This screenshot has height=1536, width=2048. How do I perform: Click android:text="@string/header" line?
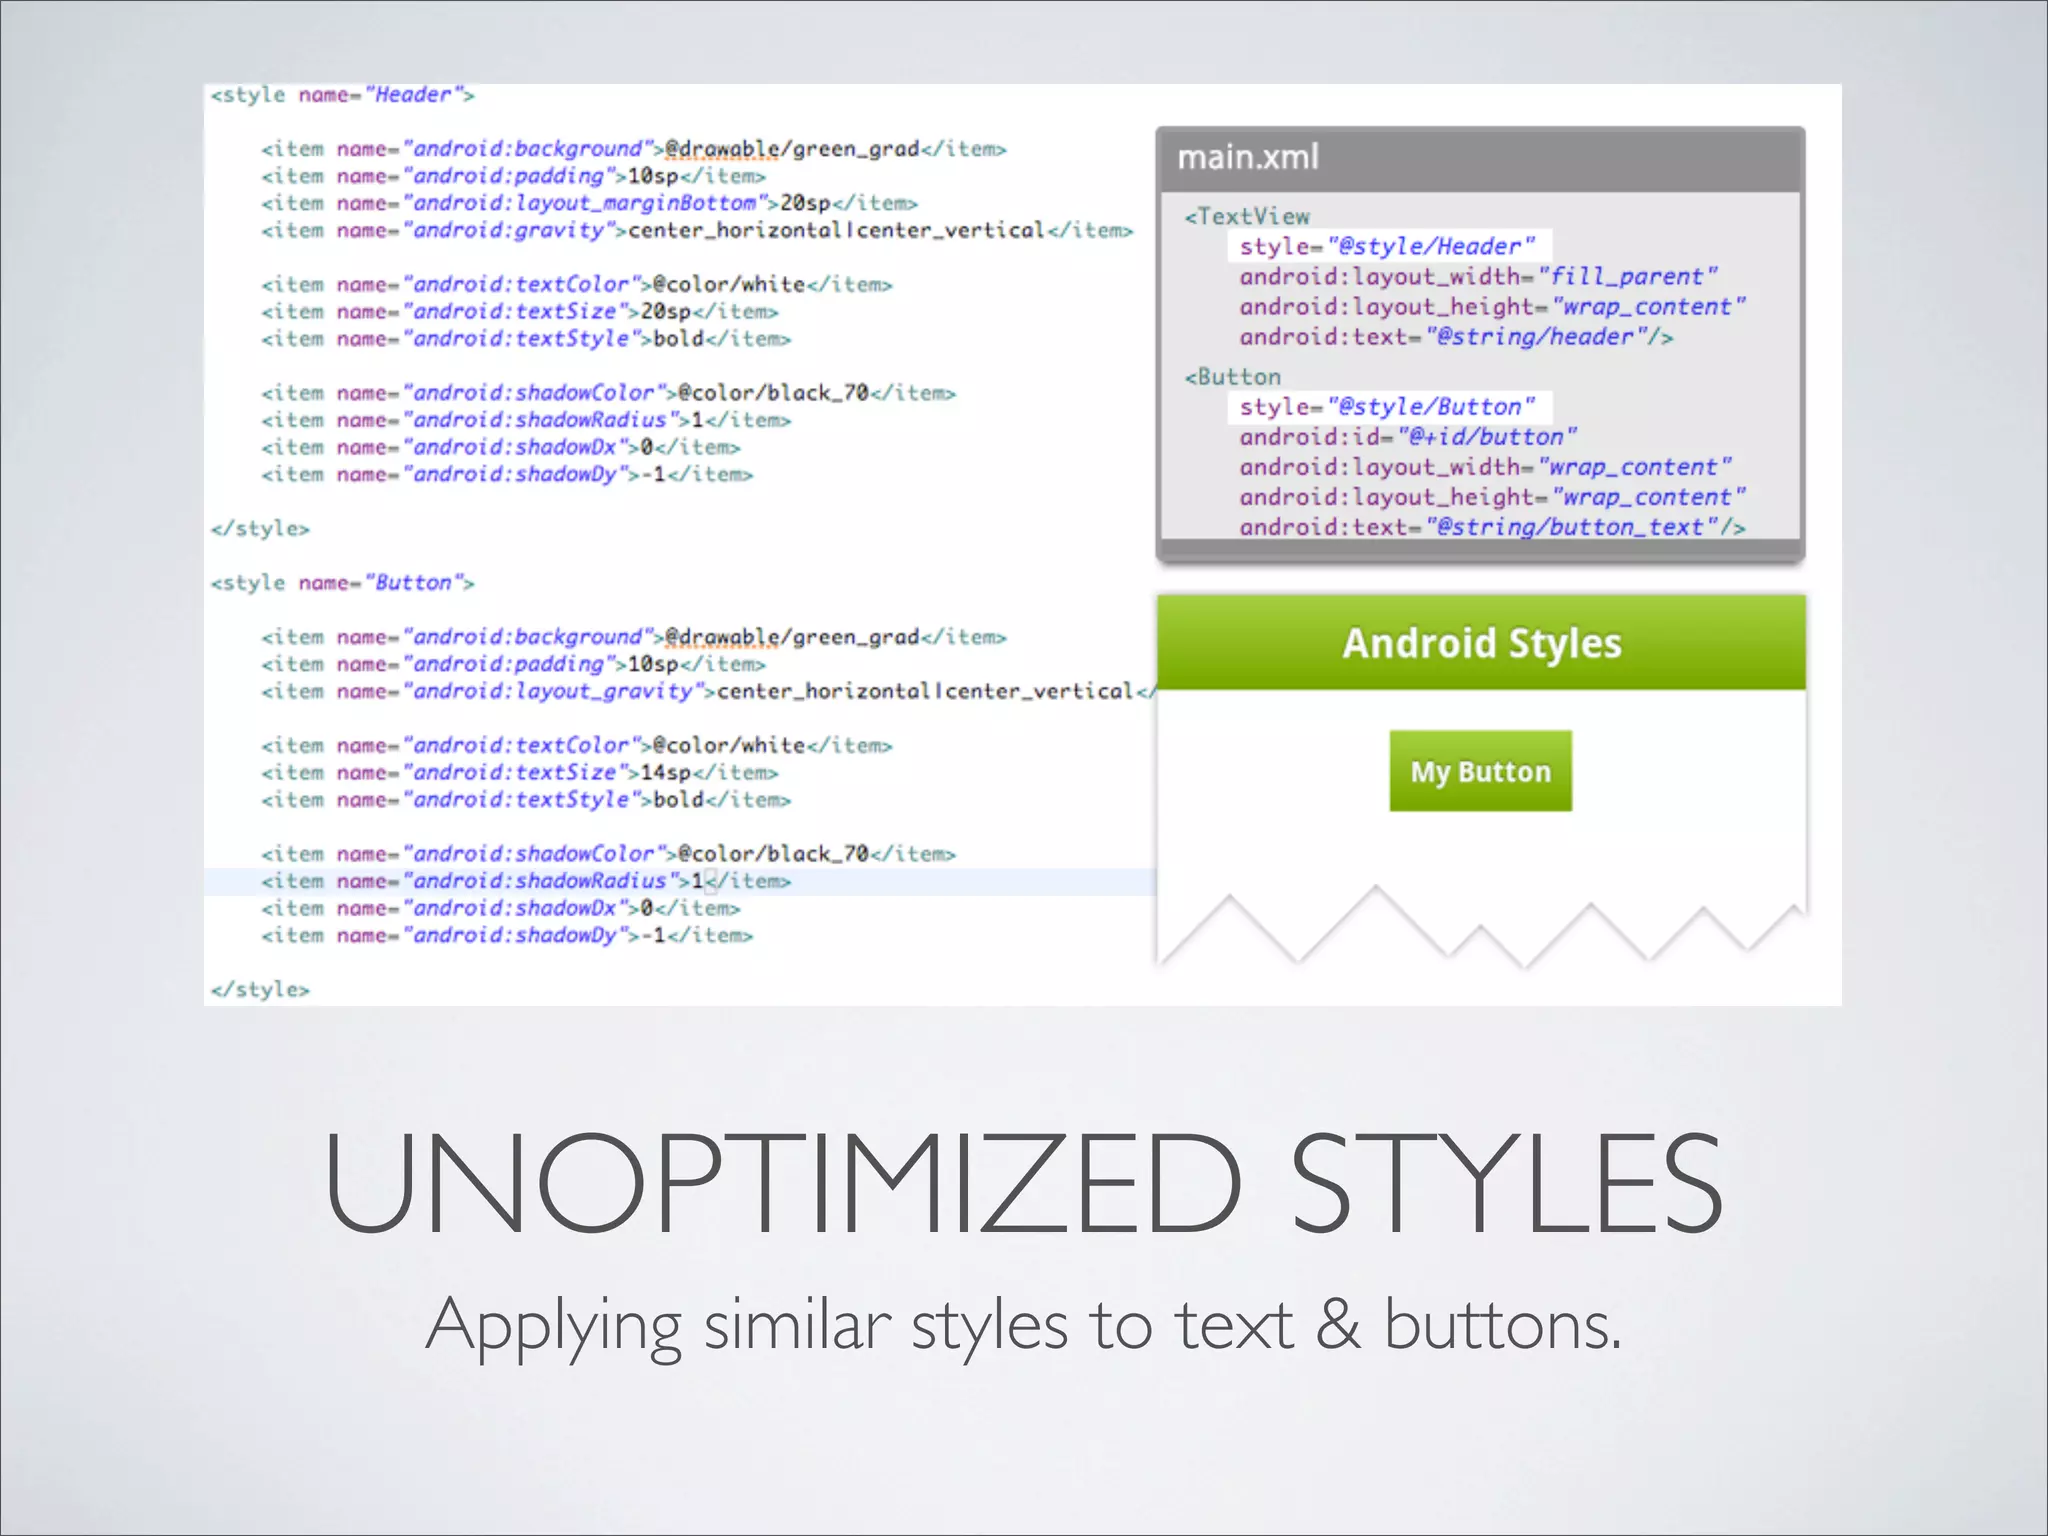click(1456, 337)
